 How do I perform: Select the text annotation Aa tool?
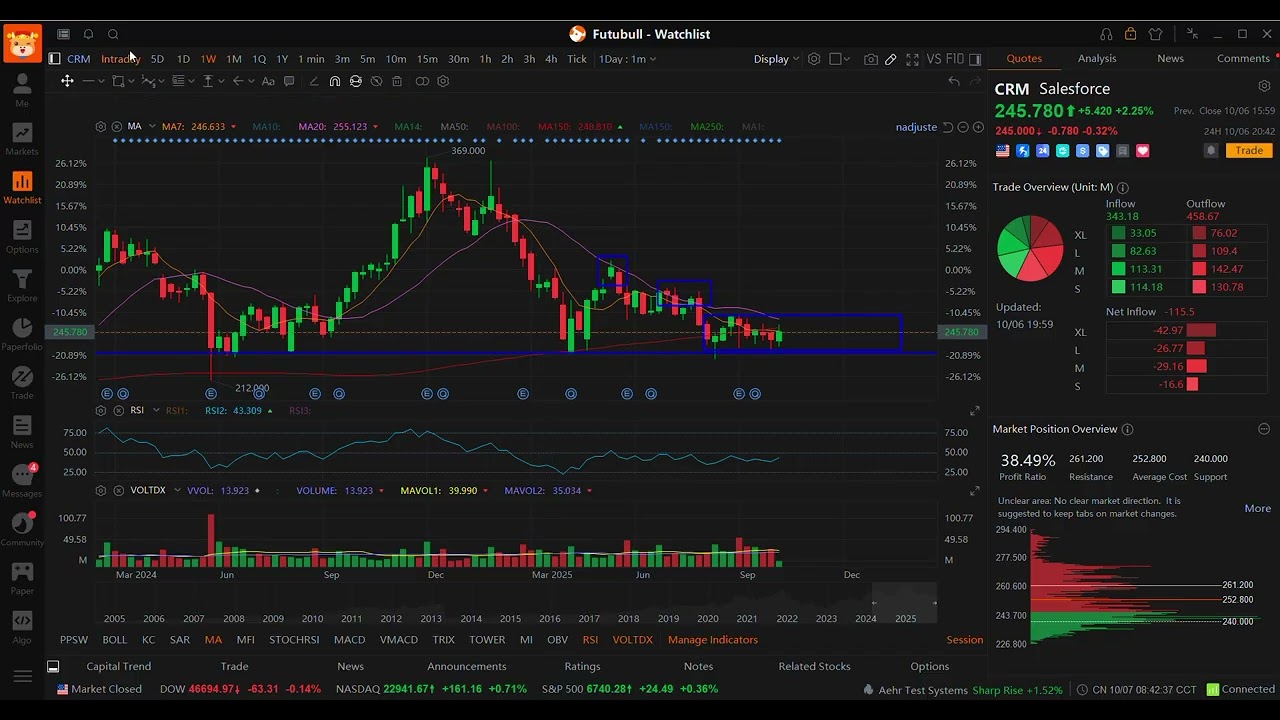point(268,81)
